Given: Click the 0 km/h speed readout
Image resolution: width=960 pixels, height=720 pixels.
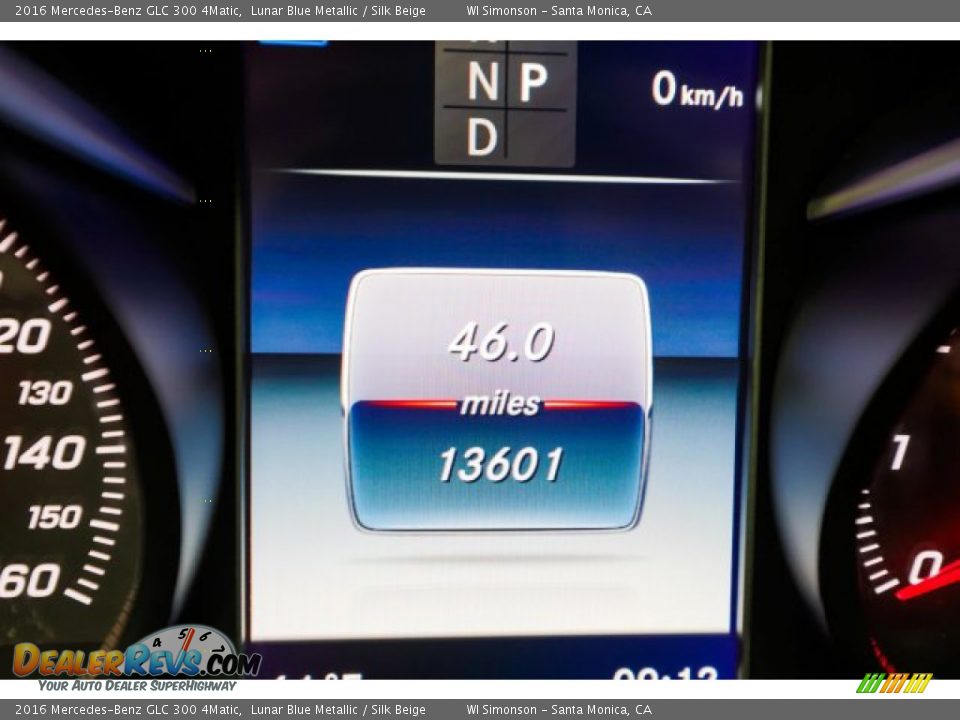Looking at the screenshot, I should pos(696,91).
